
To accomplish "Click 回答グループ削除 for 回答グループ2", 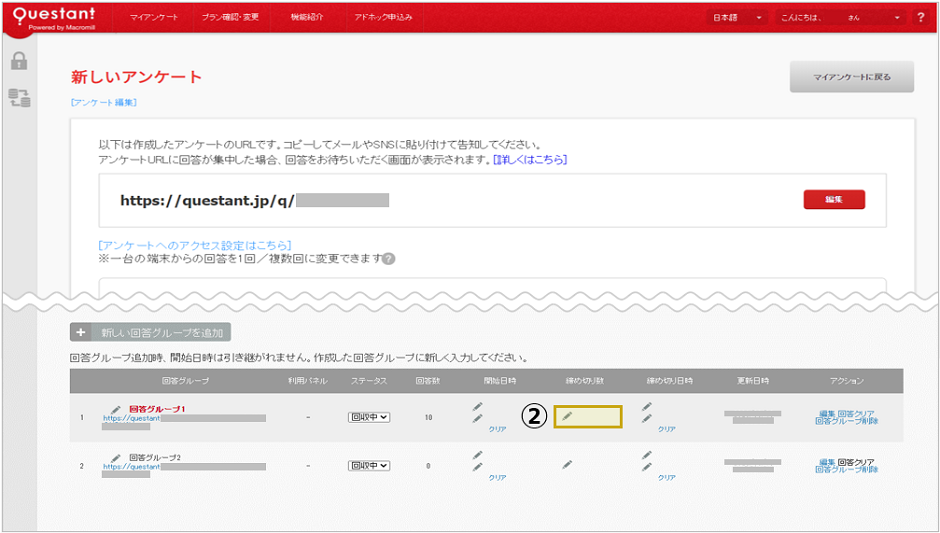I will point(846,470).
